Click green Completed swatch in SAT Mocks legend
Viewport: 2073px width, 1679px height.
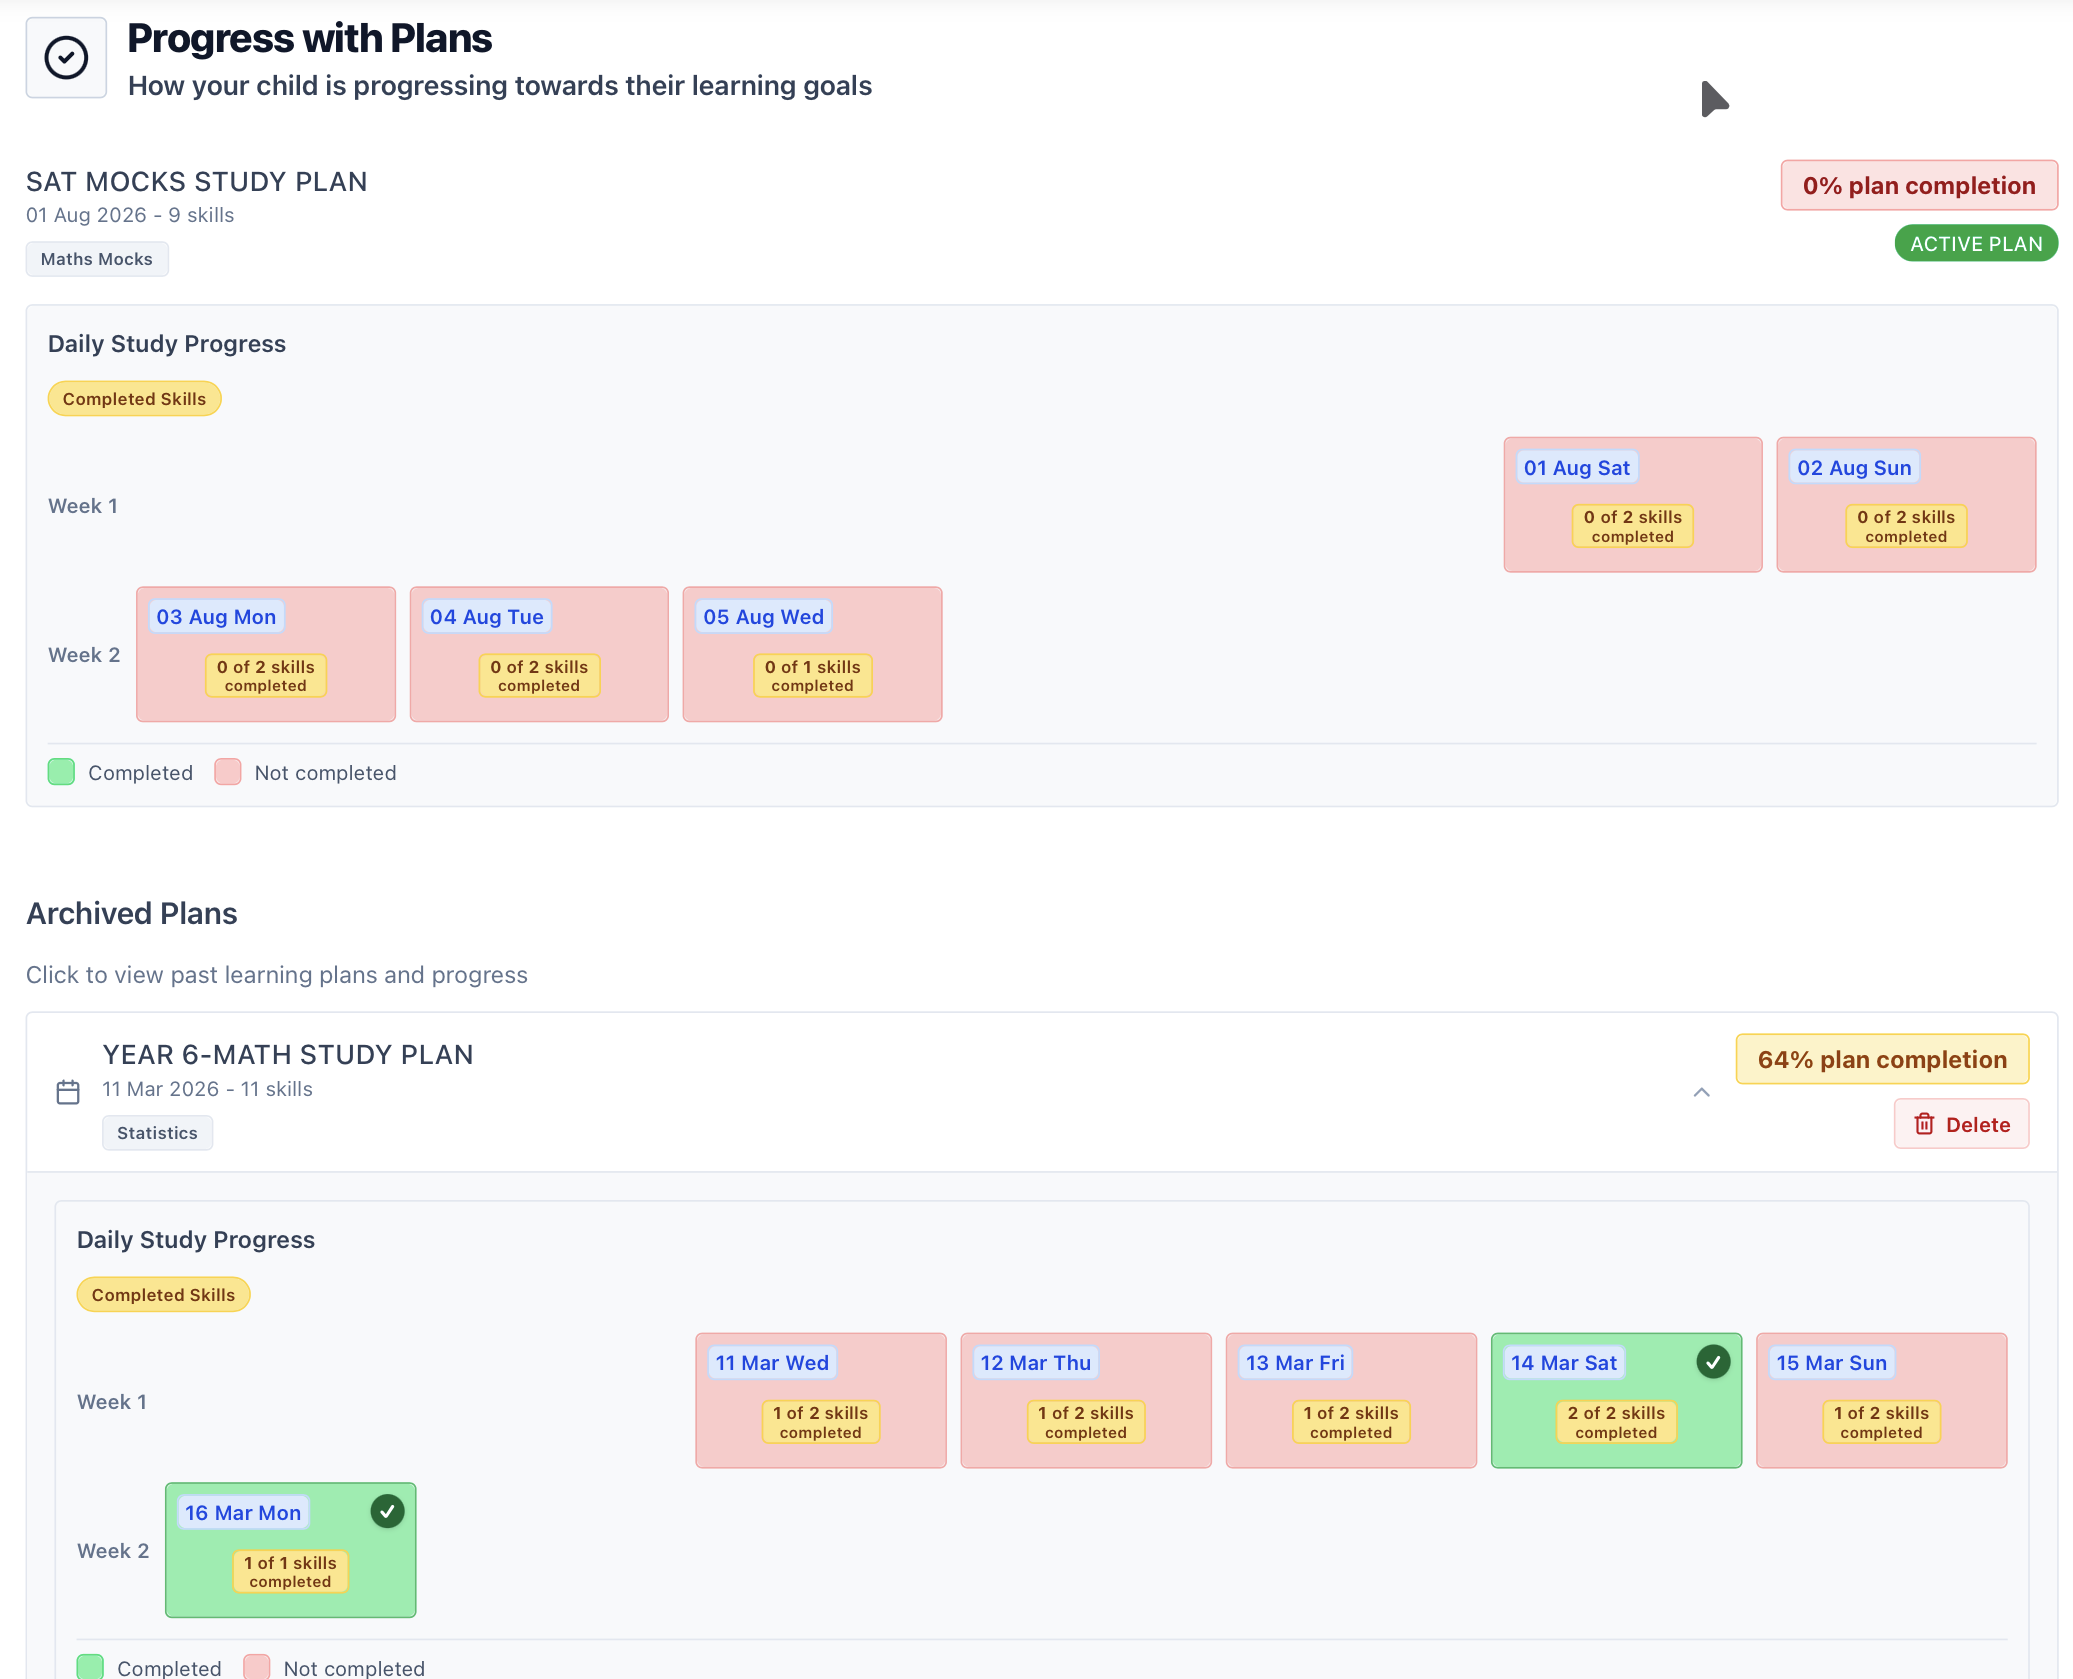point(61,772)
